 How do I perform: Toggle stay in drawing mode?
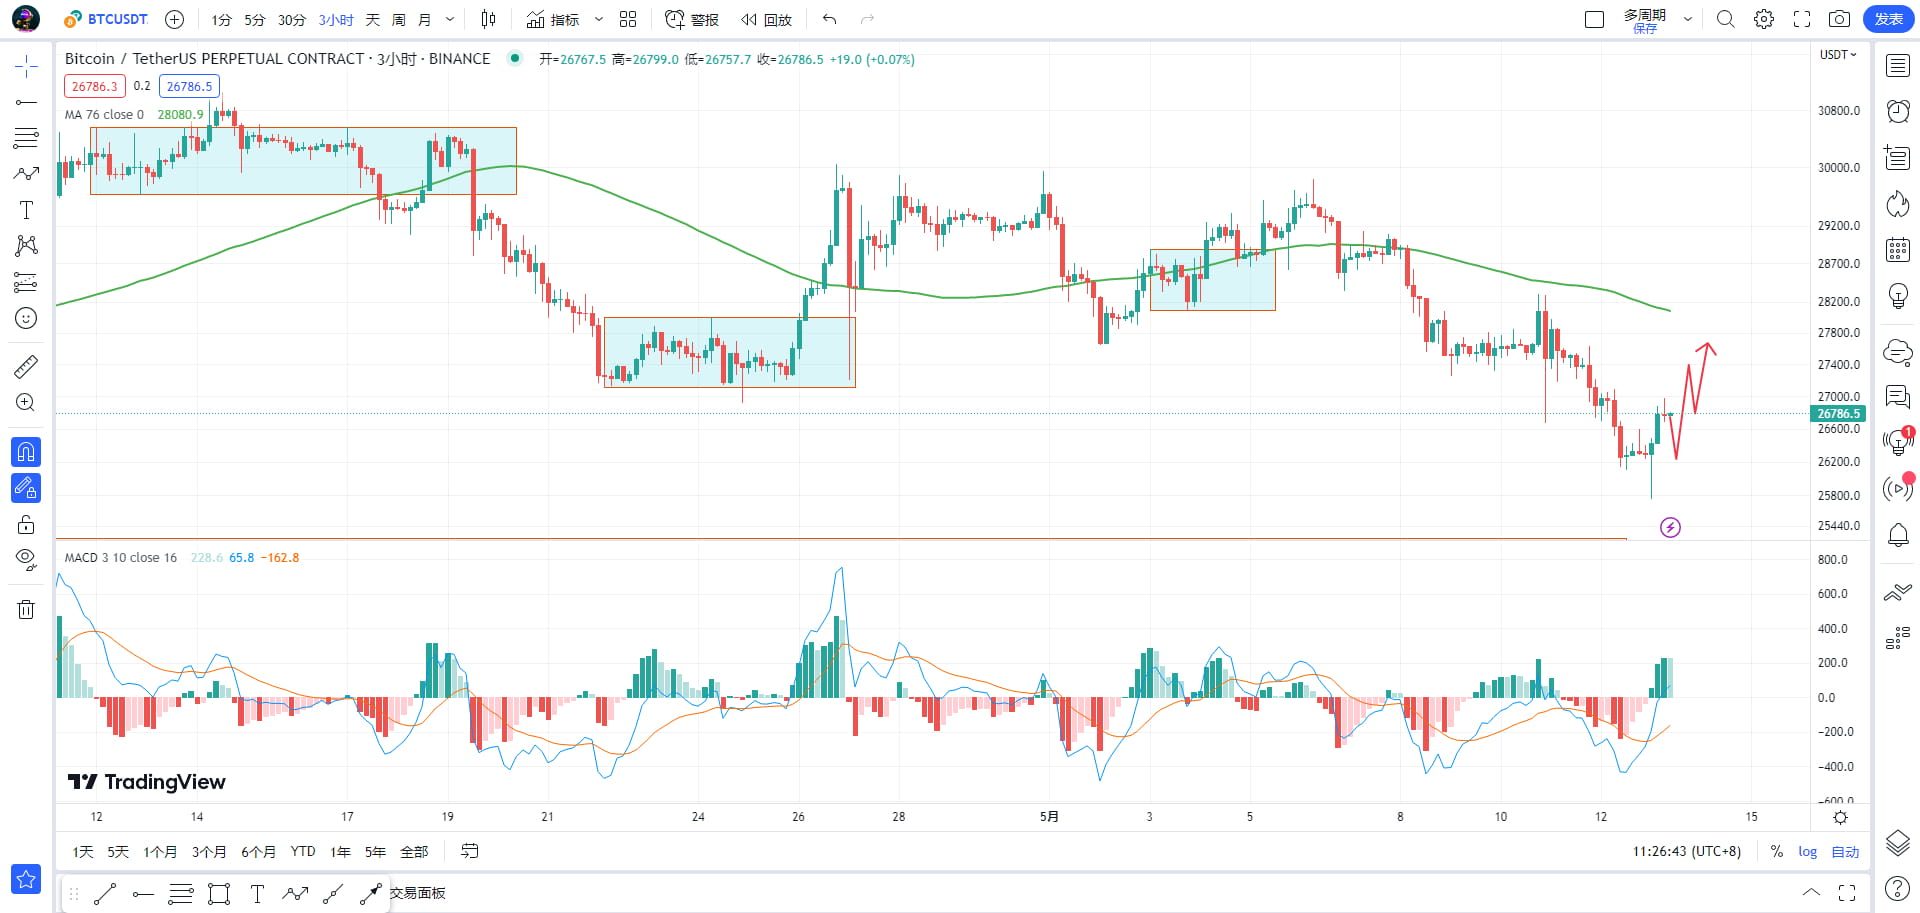(x=26, y=488)
